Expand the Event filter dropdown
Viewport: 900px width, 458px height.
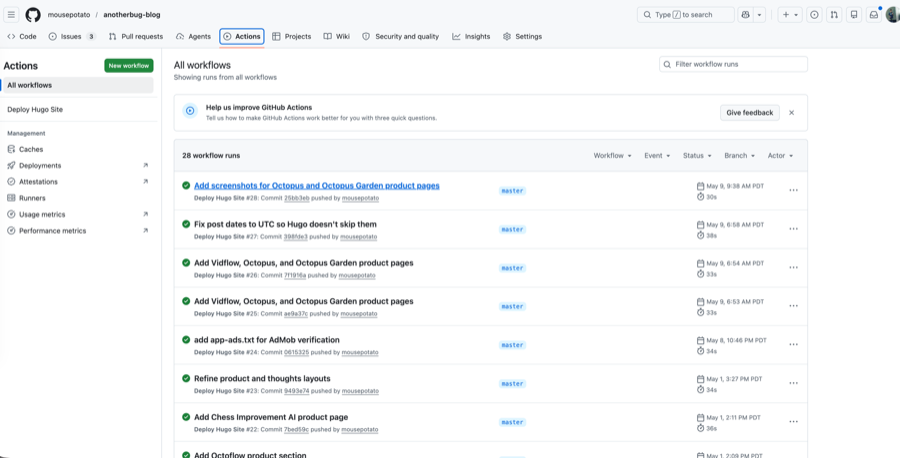(657, 156)
